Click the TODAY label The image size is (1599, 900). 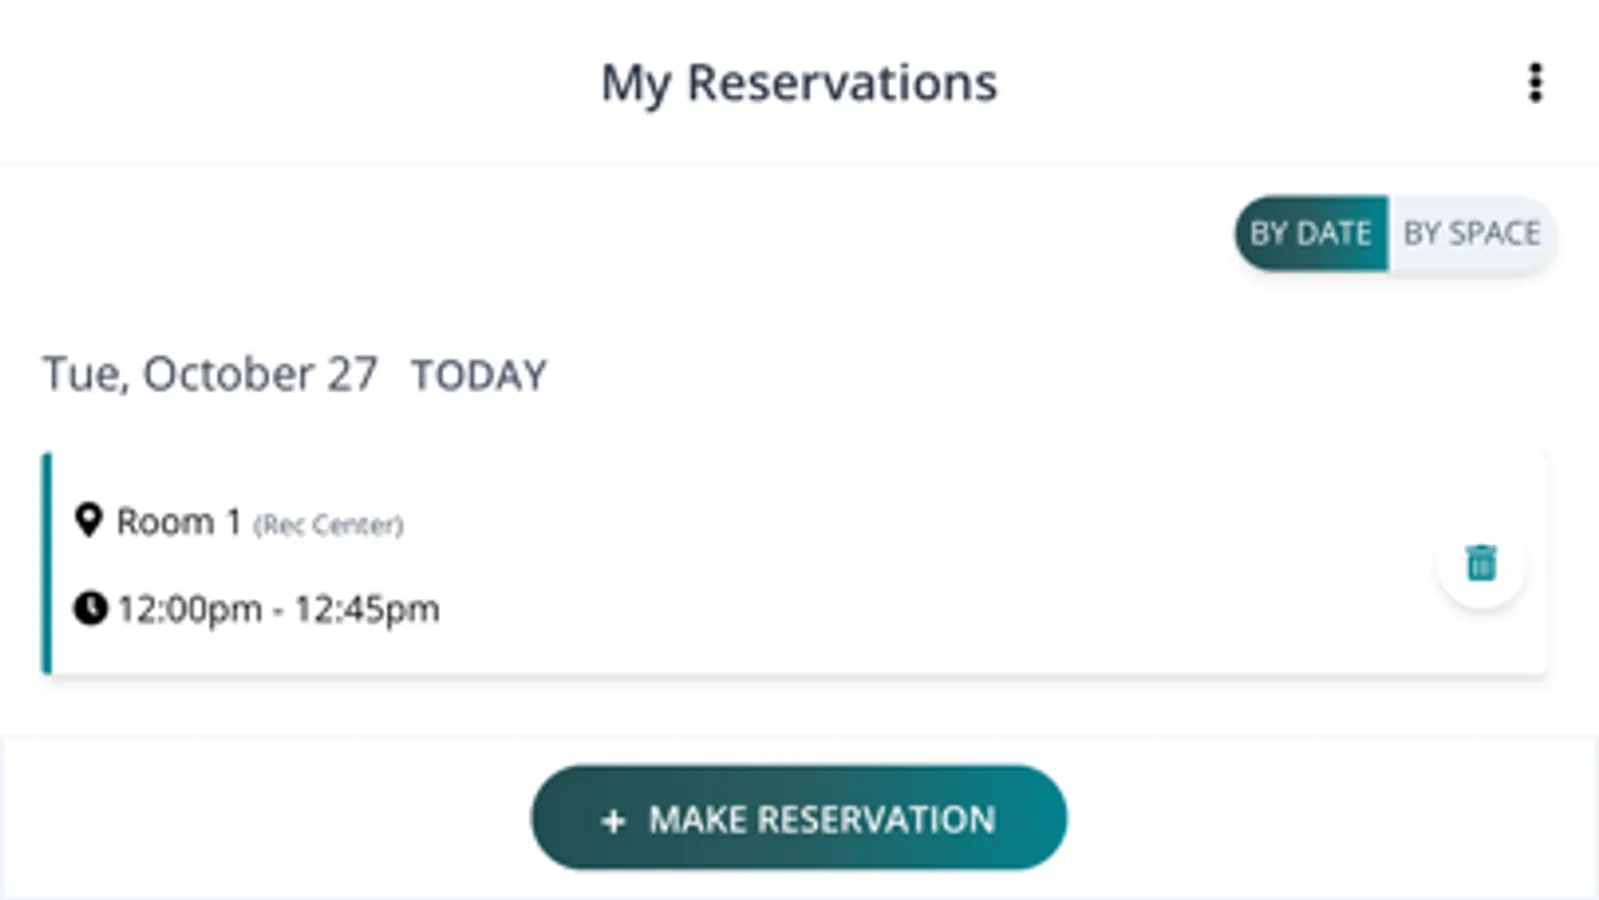[479, 376]
